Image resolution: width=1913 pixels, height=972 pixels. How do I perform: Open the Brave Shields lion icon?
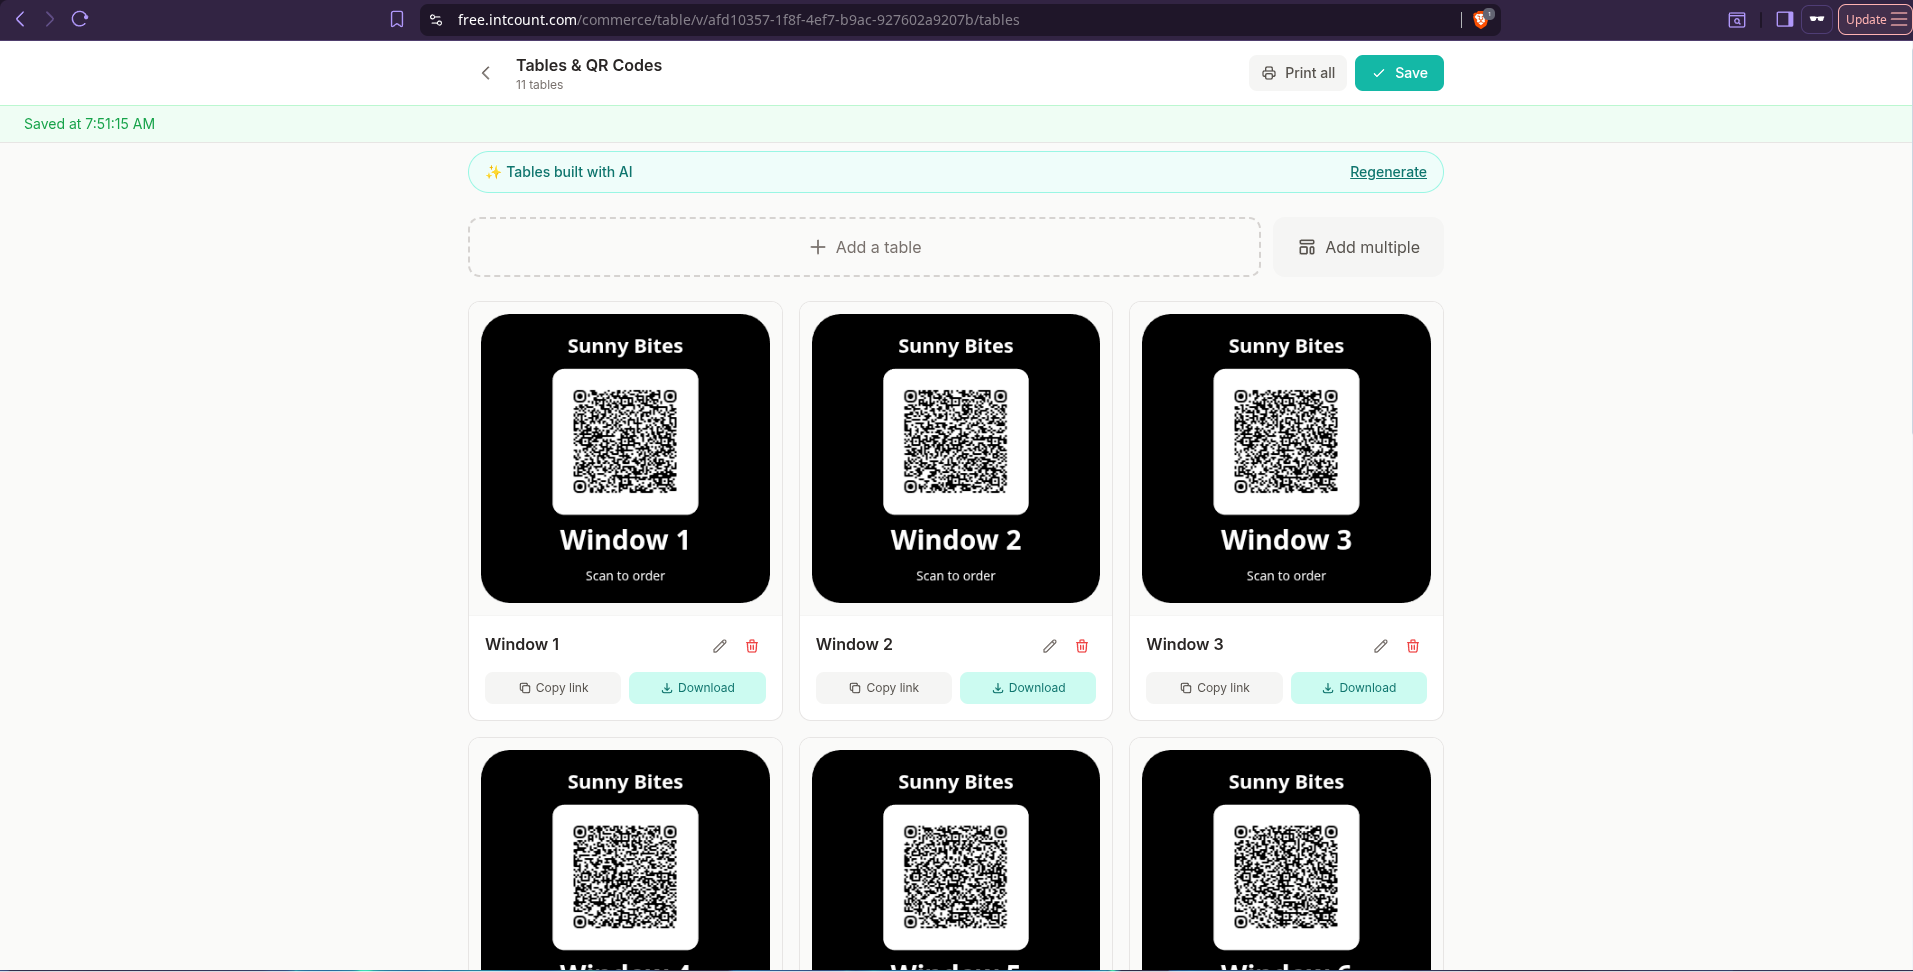1481,19
